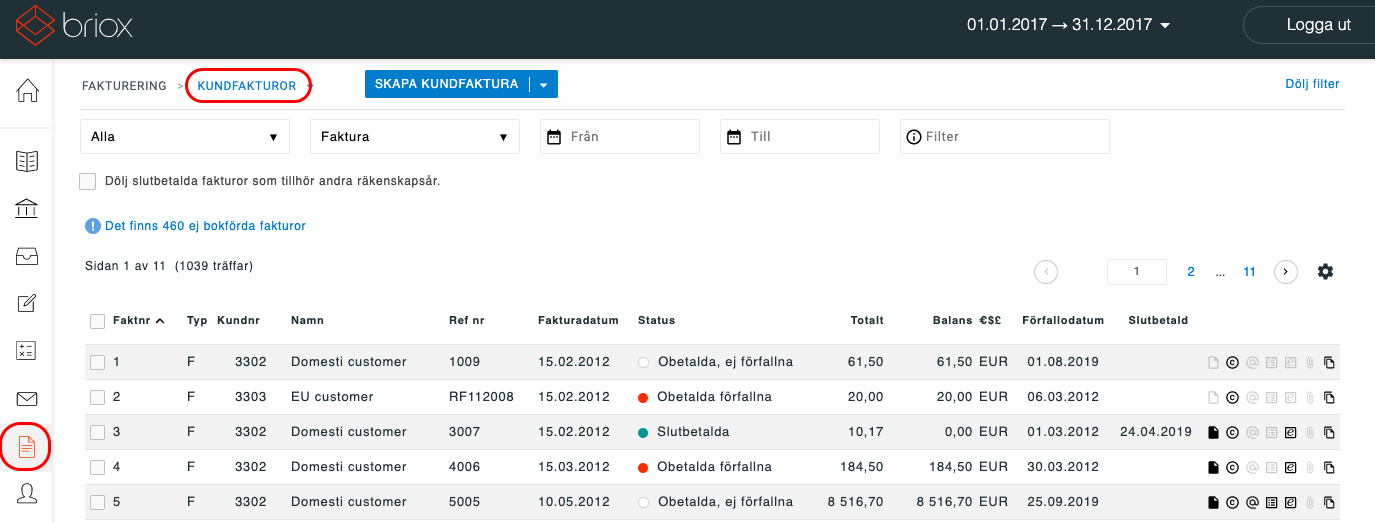Sort by Förfallodatum column header
The width and height of the screenshot is (1375, 522).
[1063, 321]
